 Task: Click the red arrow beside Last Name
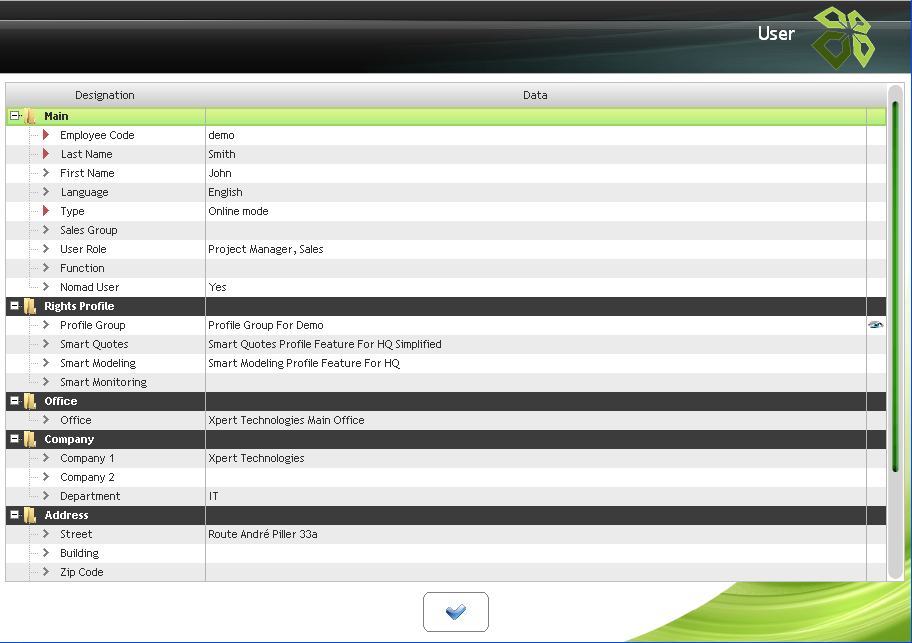click(x=45, y=154)
